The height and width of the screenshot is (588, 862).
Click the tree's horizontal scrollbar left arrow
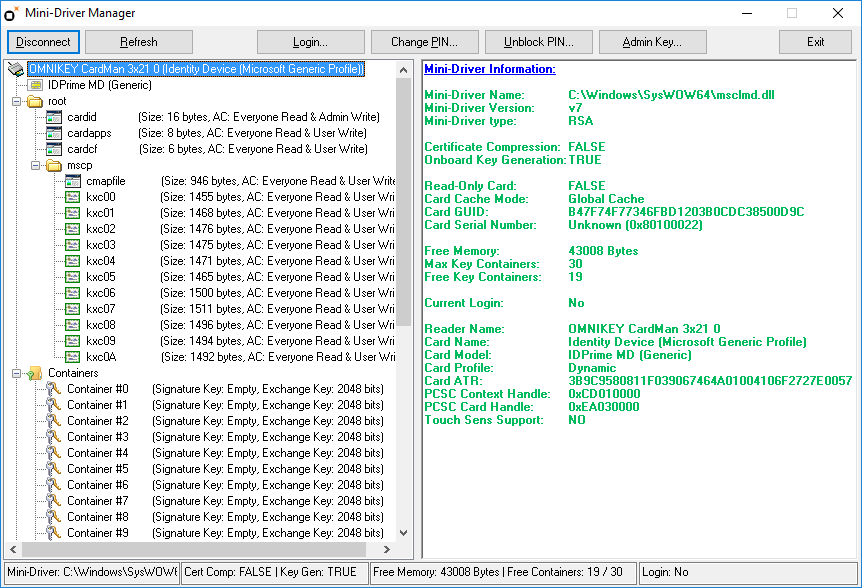[13, 549]
